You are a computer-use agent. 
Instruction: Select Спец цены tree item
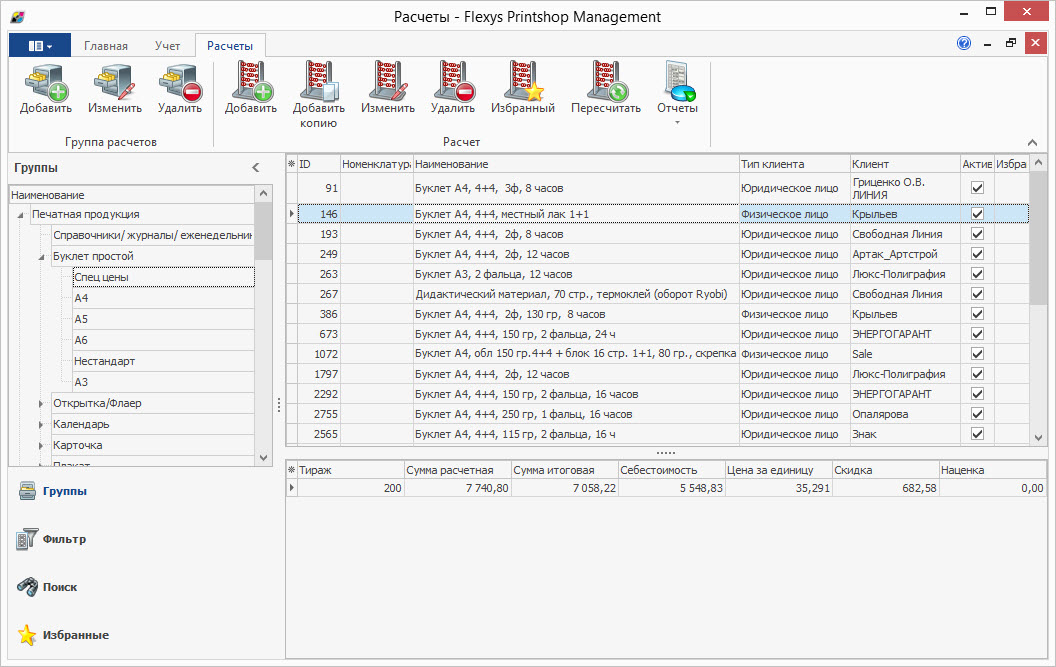164,277
